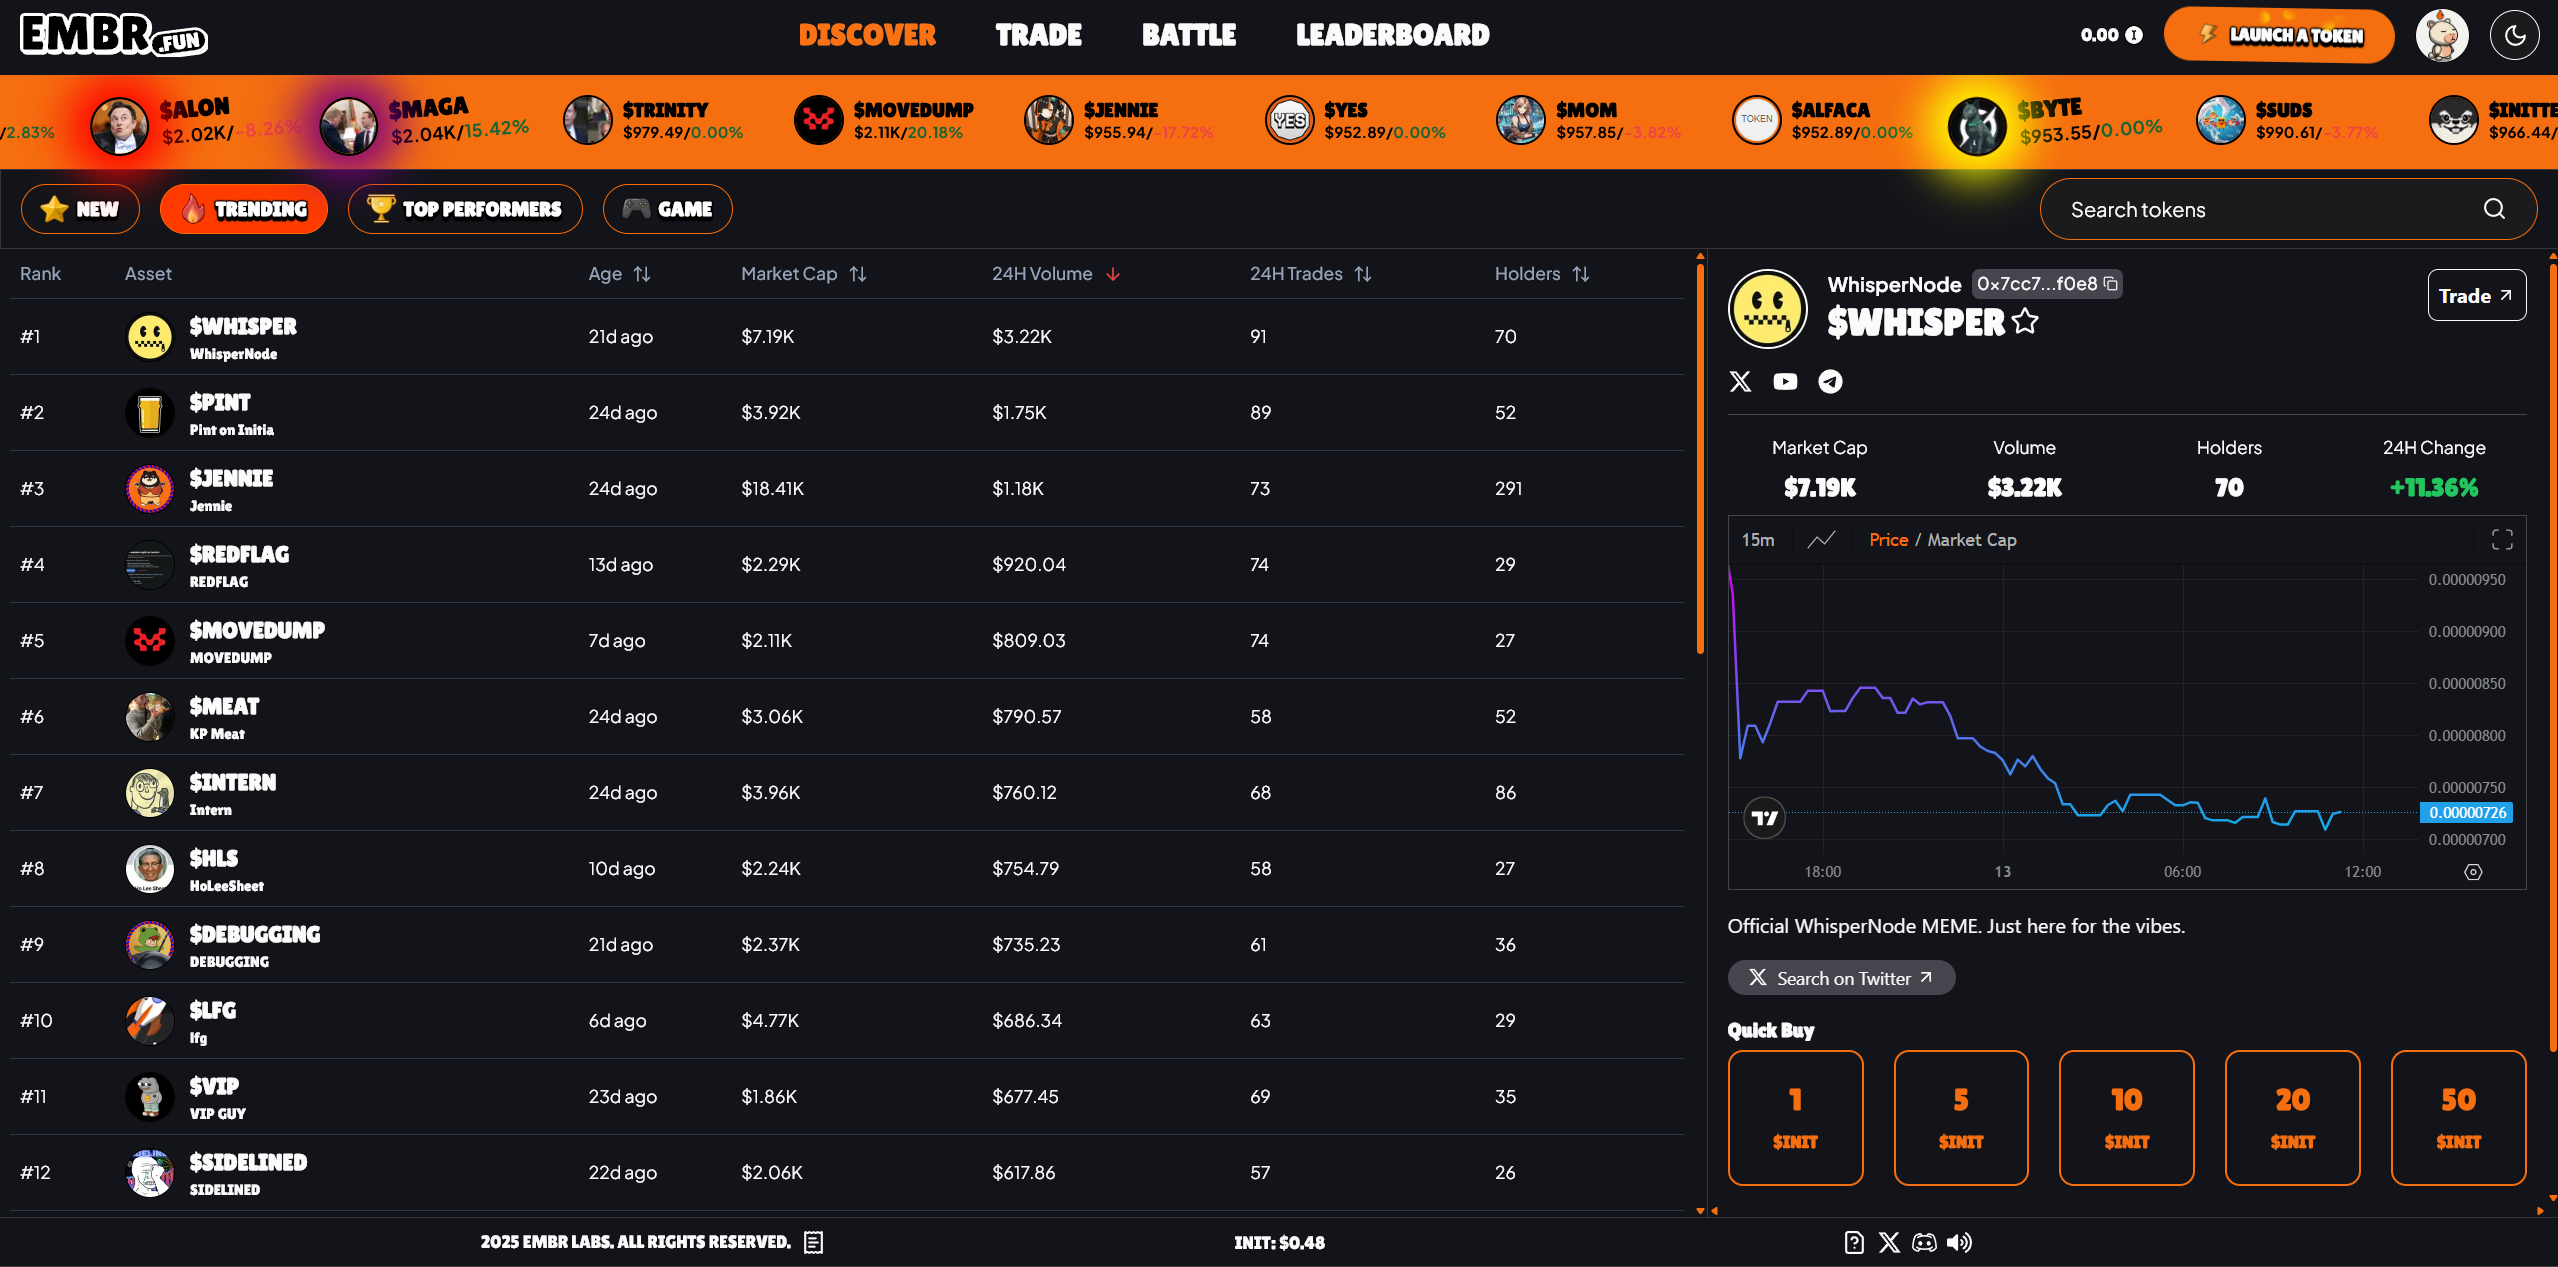Click the help question icon in footer
2558x1267 pixels.
click(1853, 1242)
